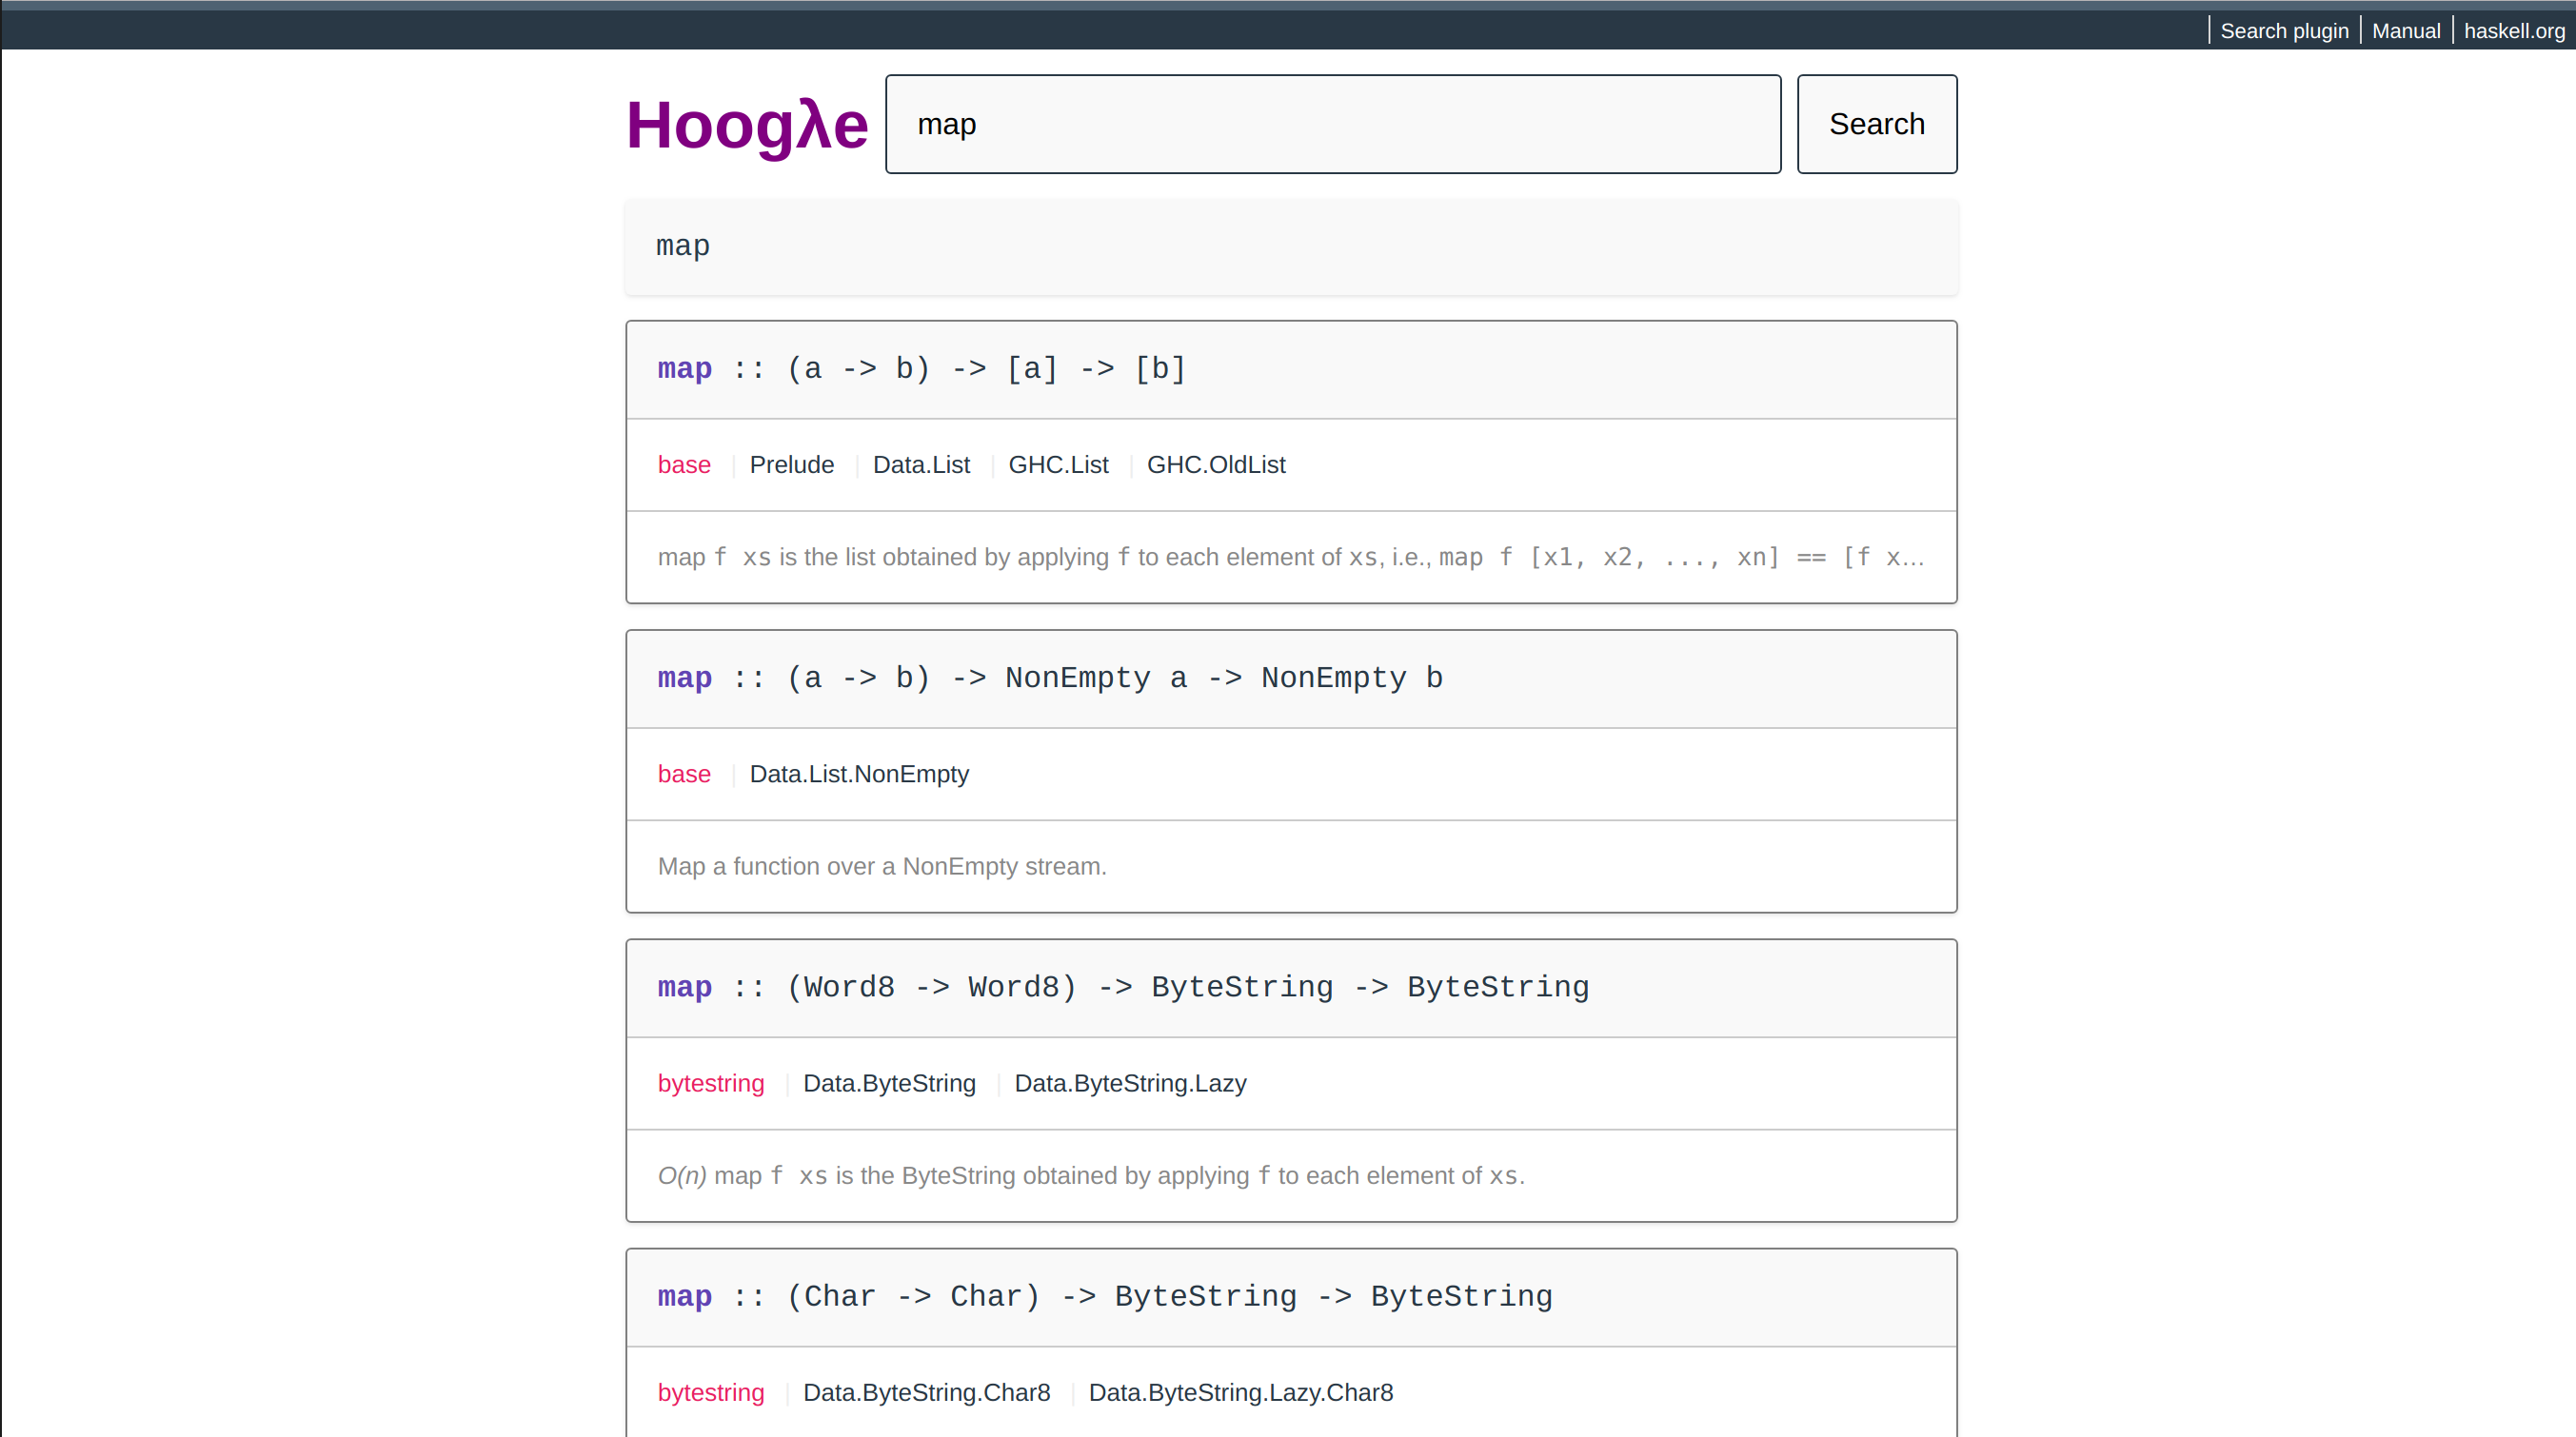
Task: Click the O(n) map f xs ByteString description
Action: [1091, 1175]
